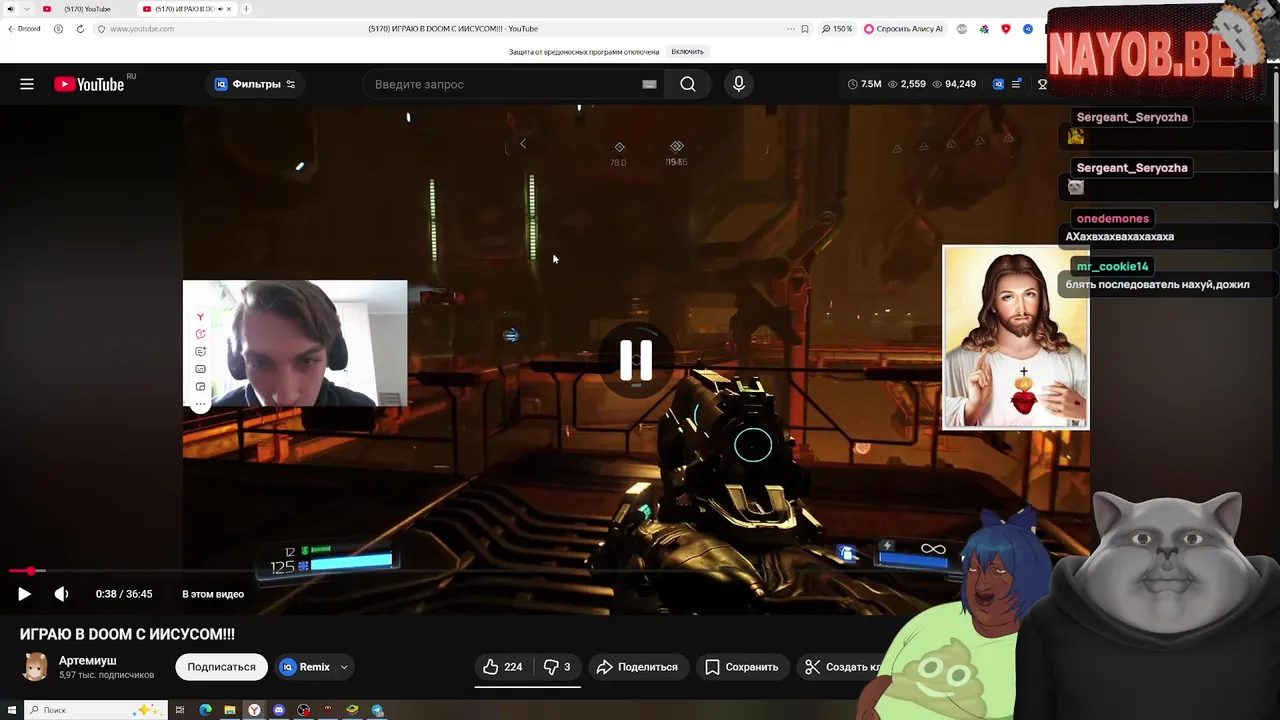
Task: Click the 5,97 тыс. подписчиков text
Action: pos(106,675)
